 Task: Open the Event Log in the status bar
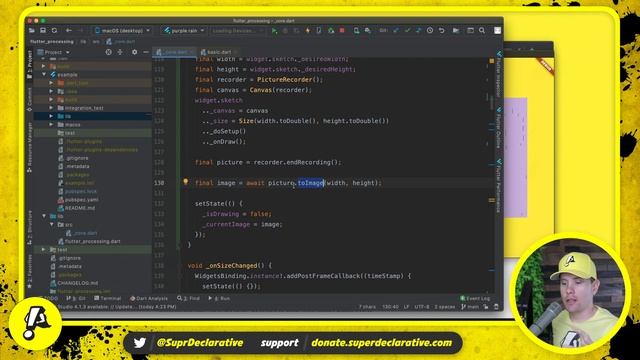475,298
